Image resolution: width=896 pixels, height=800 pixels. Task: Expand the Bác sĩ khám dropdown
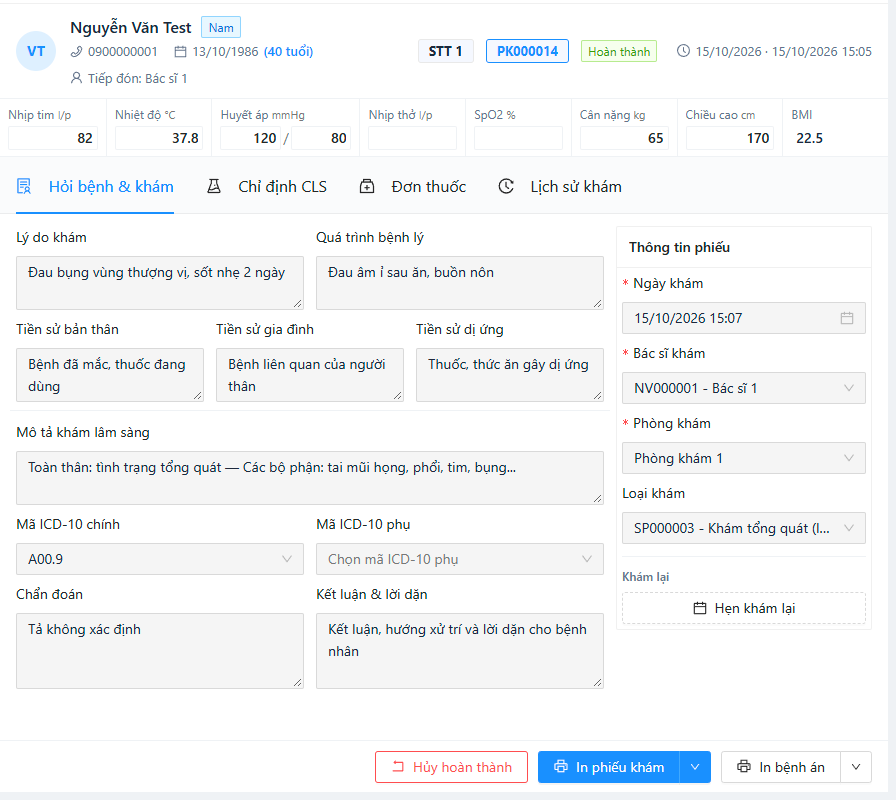pyautogui.click(x=743, y=389)
